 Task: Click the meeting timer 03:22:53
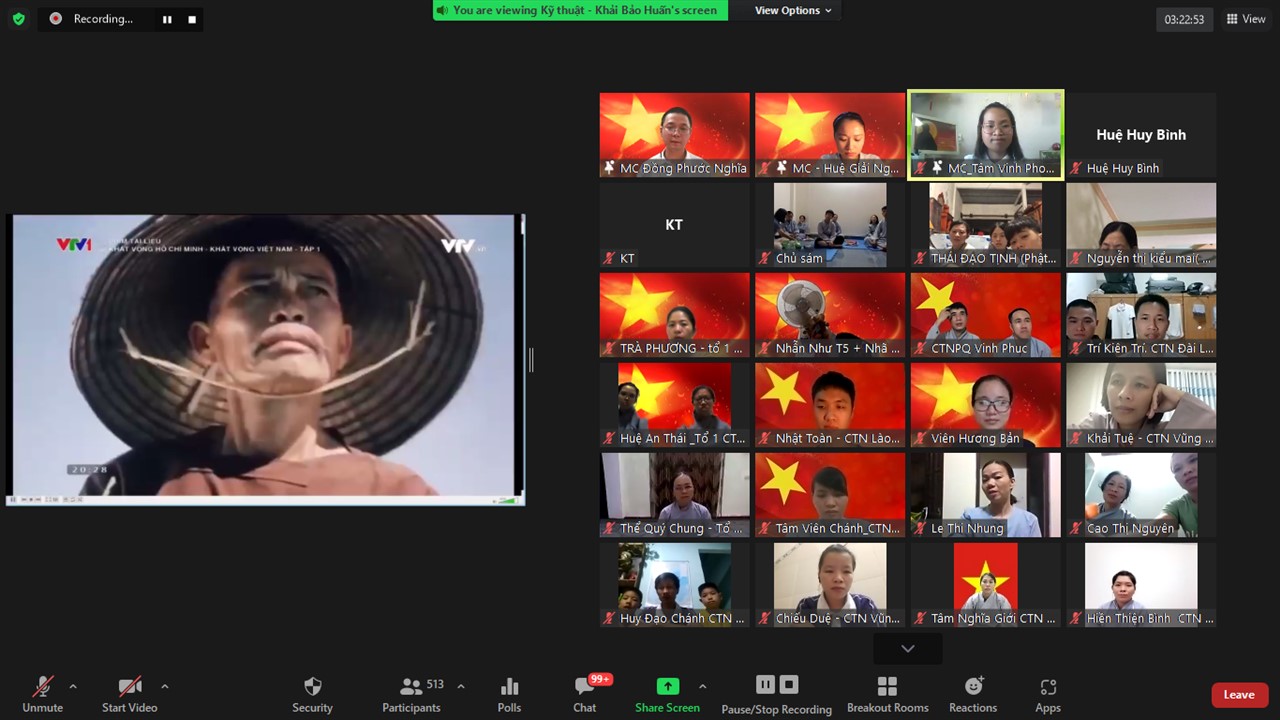point(1184,19)
